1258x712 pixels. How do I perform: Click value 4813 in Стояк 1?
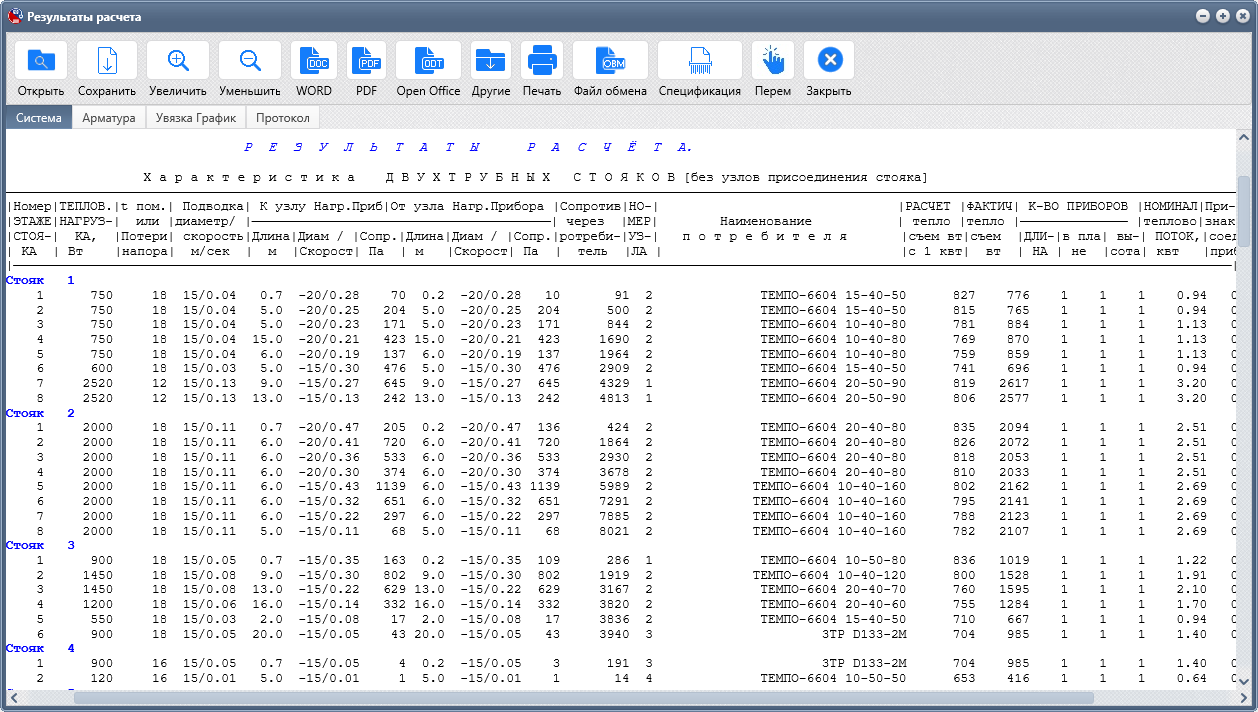click(615, 398)
